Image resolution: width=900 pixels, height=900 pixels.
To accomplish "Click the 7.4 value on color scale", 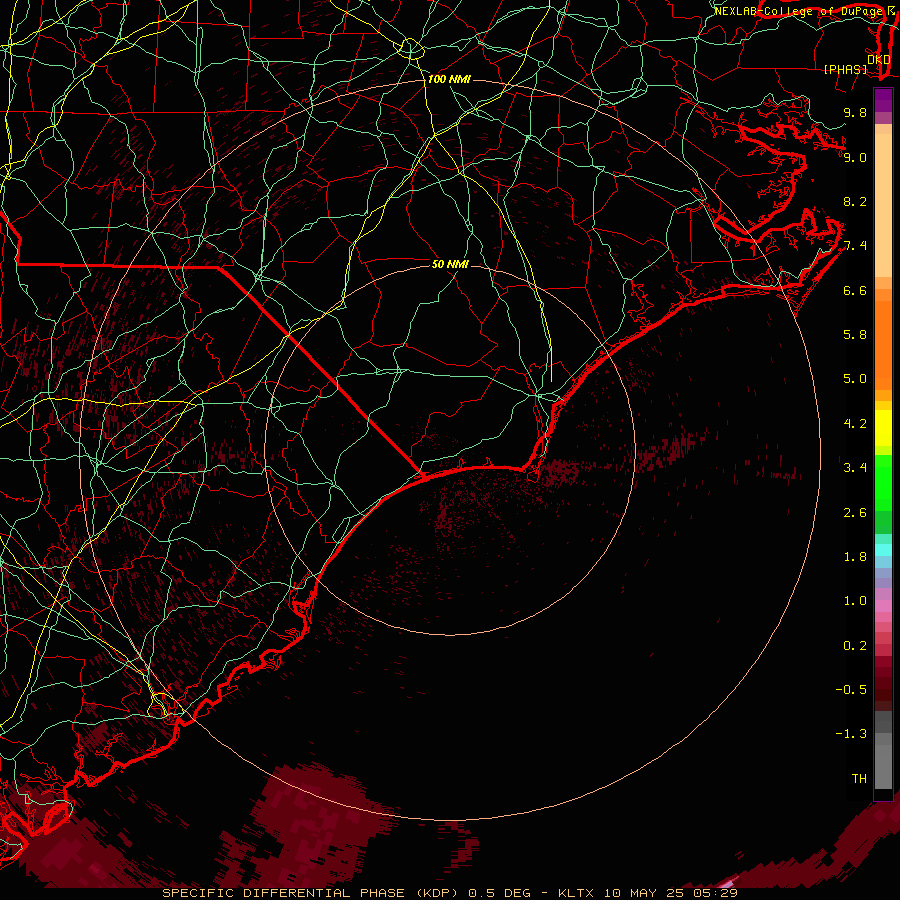I will coord(855,246).
